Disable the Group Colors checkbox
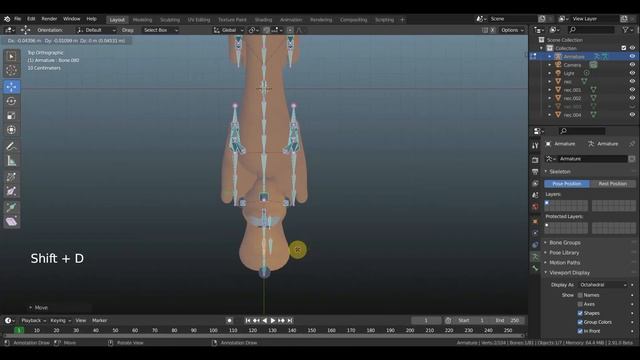 pyautogui.click(x=580, y=322)
